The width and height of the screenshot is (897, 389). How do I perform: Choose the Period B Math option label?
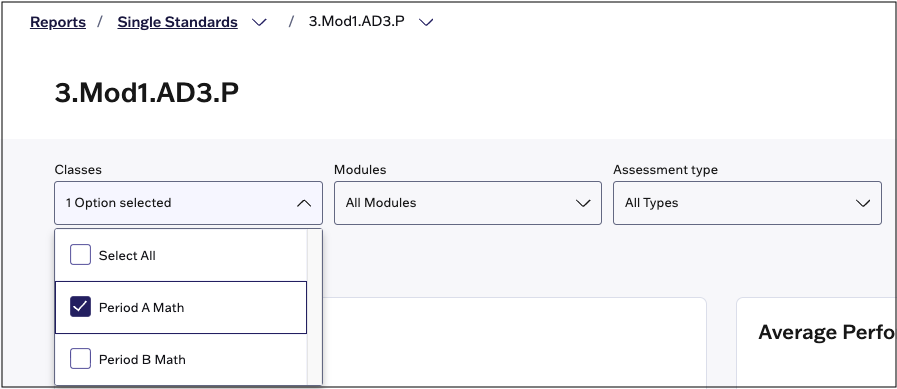(x=142, y=360)
